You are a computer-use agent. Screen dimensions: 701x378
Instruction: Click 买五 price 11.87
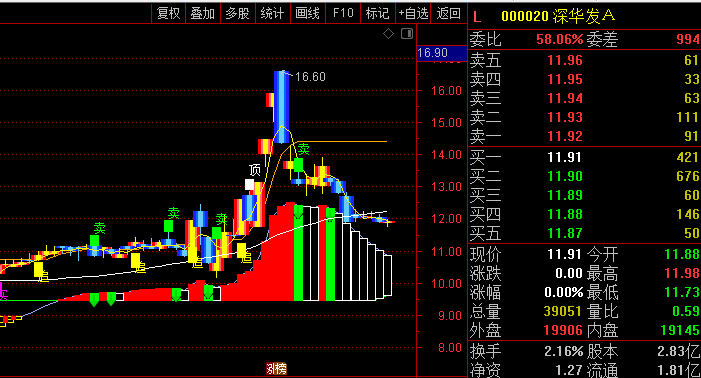565,233
